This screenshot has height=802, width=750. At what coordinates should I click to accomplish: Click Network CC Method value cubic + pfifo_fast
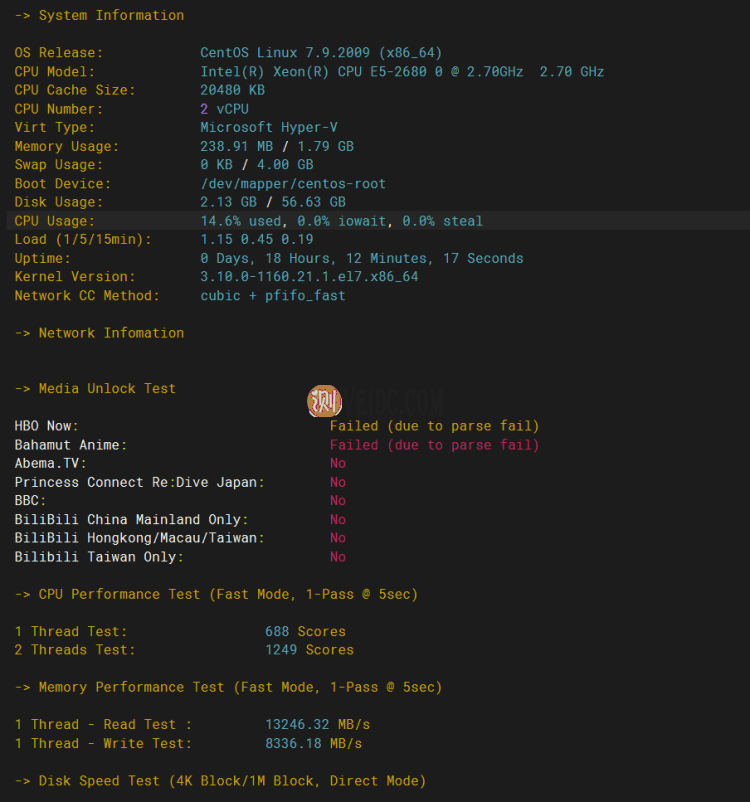tap(273, 296)
